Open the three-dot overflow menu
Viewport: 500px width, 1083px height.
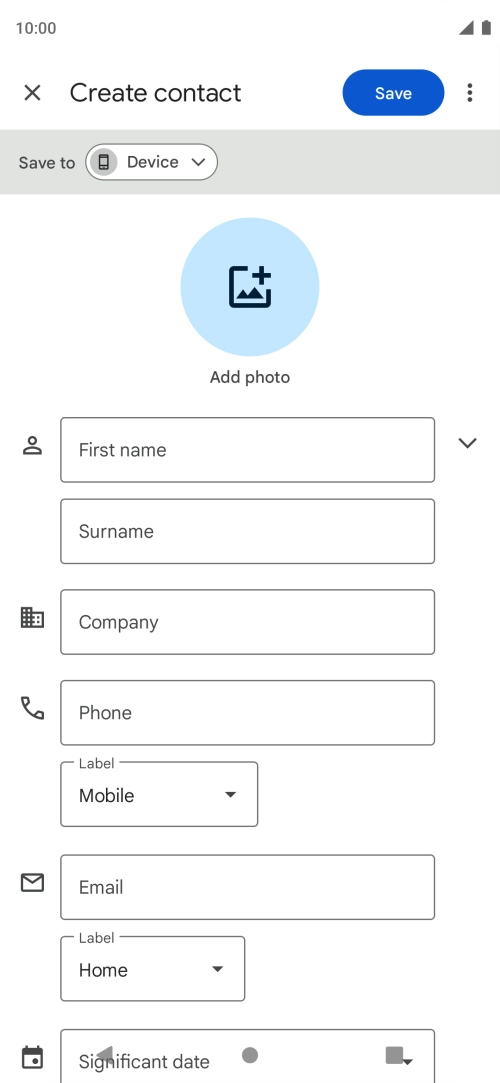(x=470, y=93)
